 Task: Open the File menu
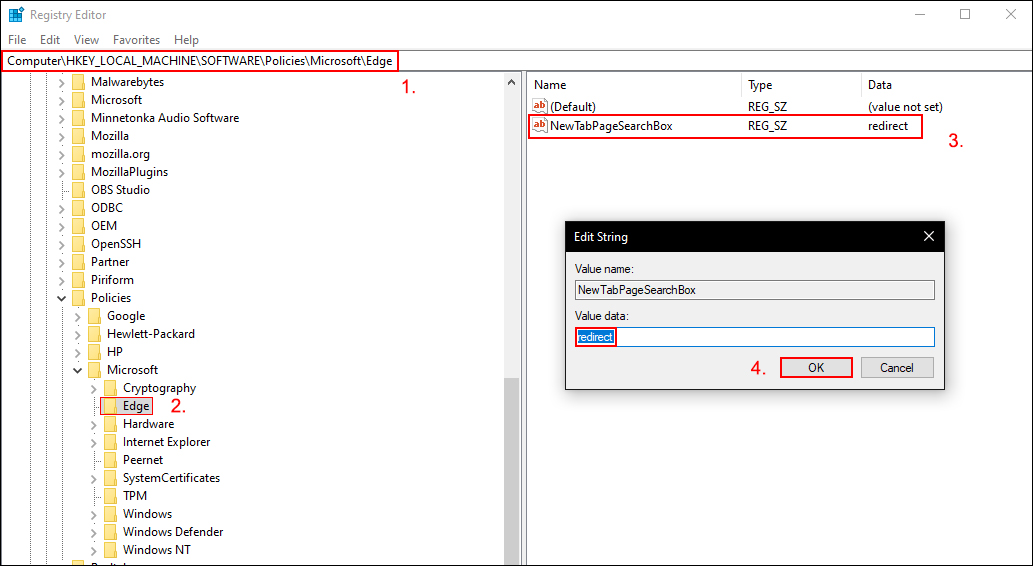click(x=17, y=40)
